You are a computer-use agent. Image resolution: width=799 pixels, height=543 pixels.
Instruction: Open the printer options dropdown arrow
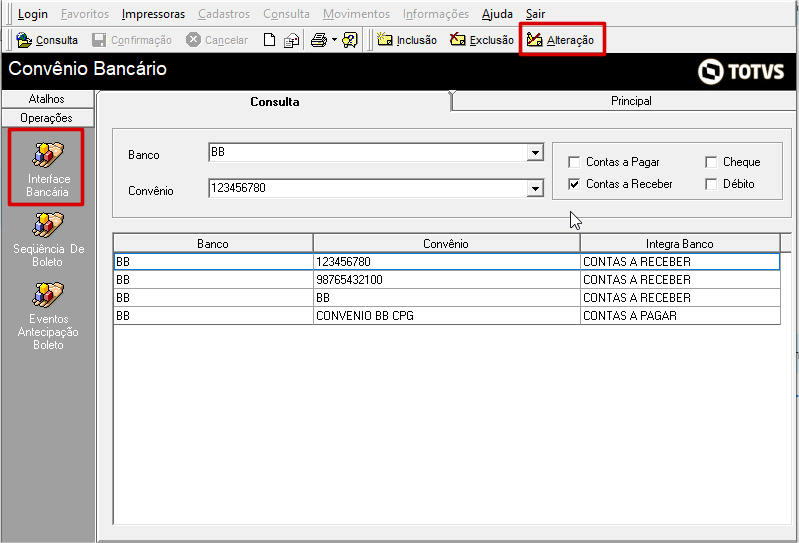pyautogui.click(x=334, y=40)
